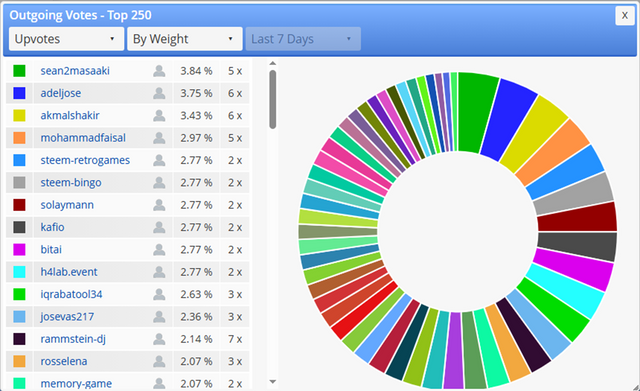
Task: Click the blue color swatch beside adeljose
Action: pyautogui.click(x=19, y=93)
